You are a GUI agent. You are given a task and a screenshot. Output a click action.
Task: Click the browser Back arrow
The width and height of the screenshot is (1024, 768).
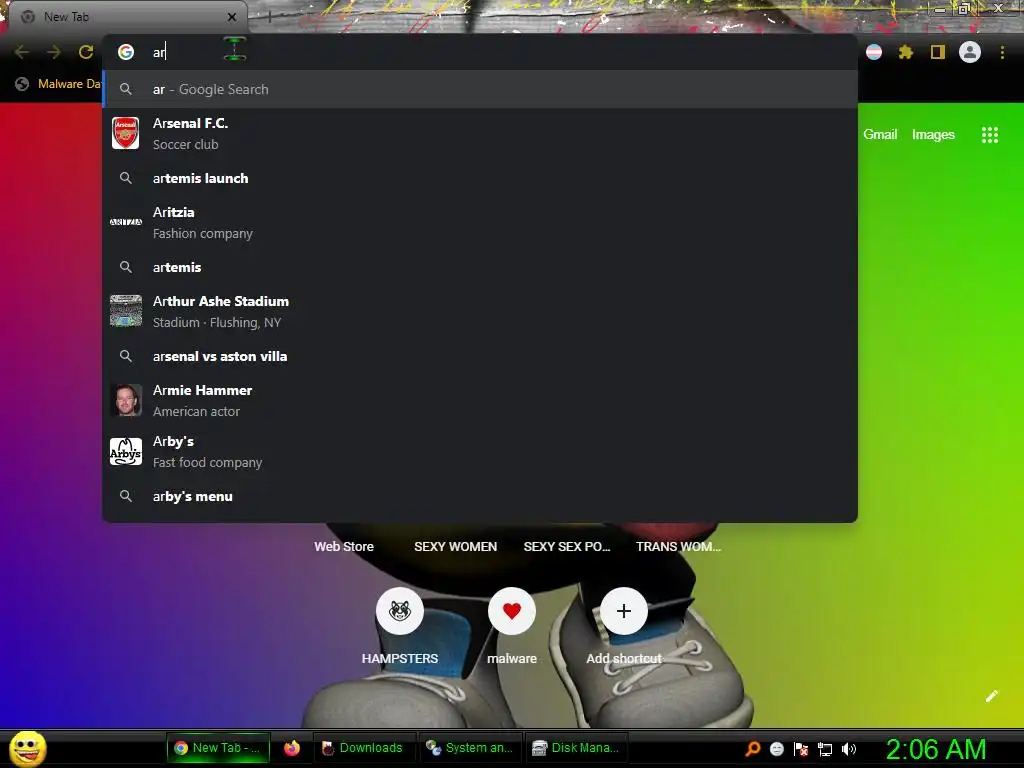coord(22,52)
